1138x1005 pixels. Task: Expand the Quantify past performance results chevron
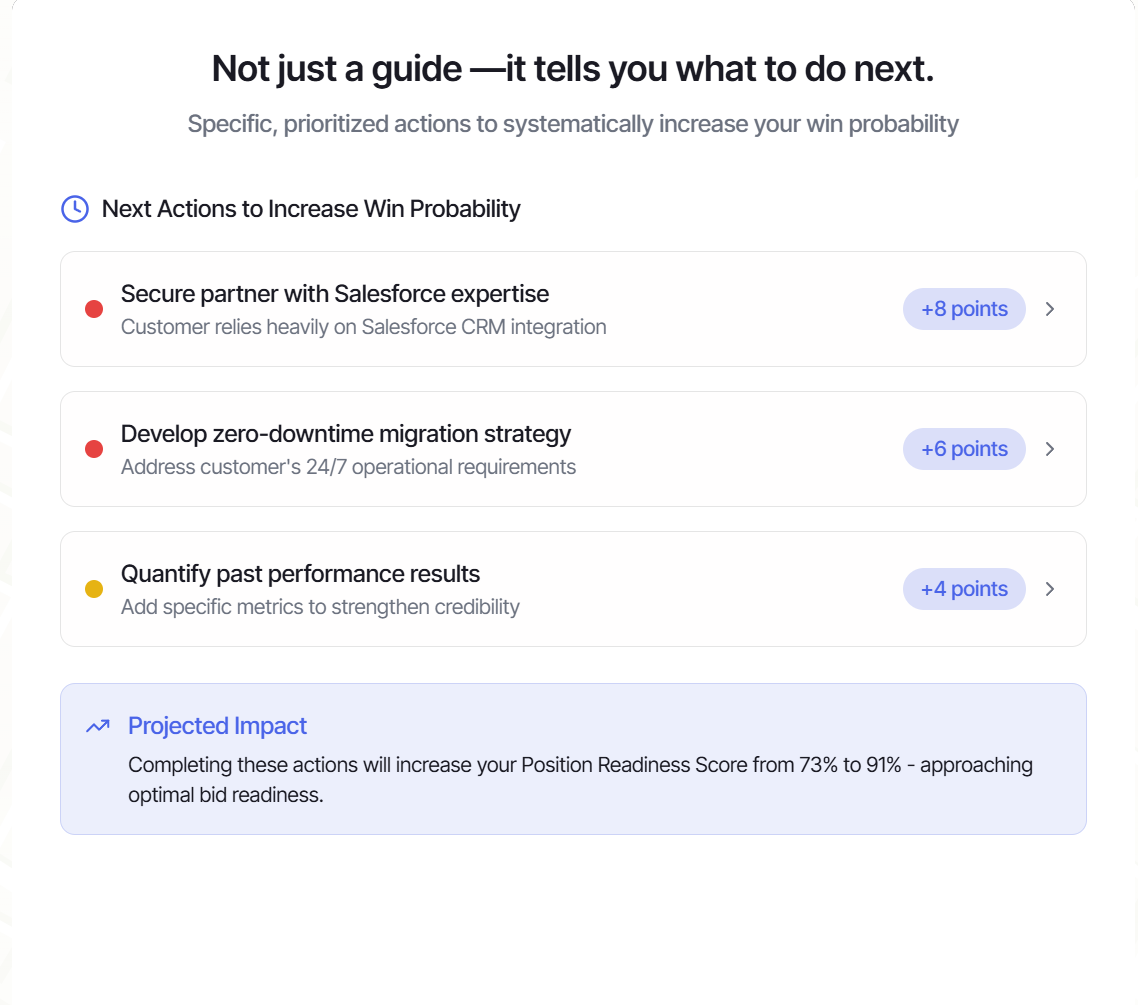[x=1049, y=589]
